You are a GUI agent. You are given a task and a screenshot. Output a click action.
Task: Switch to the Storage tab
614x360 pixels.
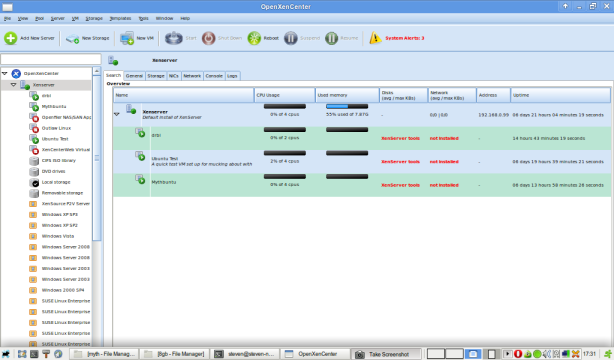[156, 76]
